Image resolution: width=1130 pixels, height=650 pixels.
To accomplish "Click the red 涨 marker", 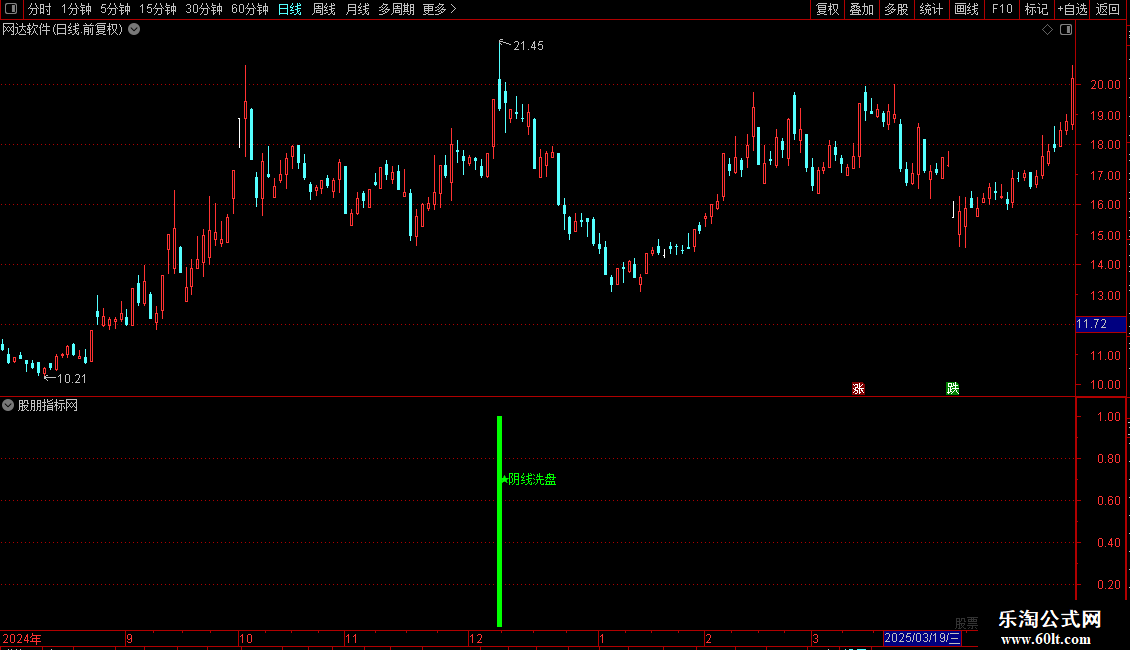I will 858,388.
